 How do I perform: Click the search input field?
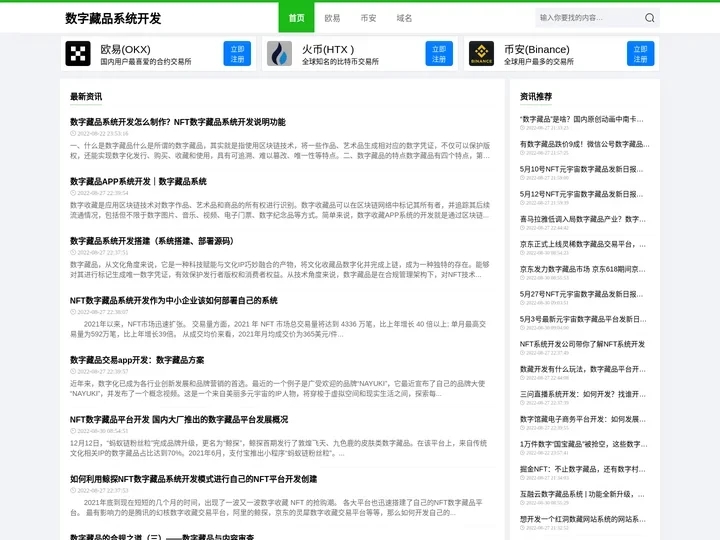590,18
